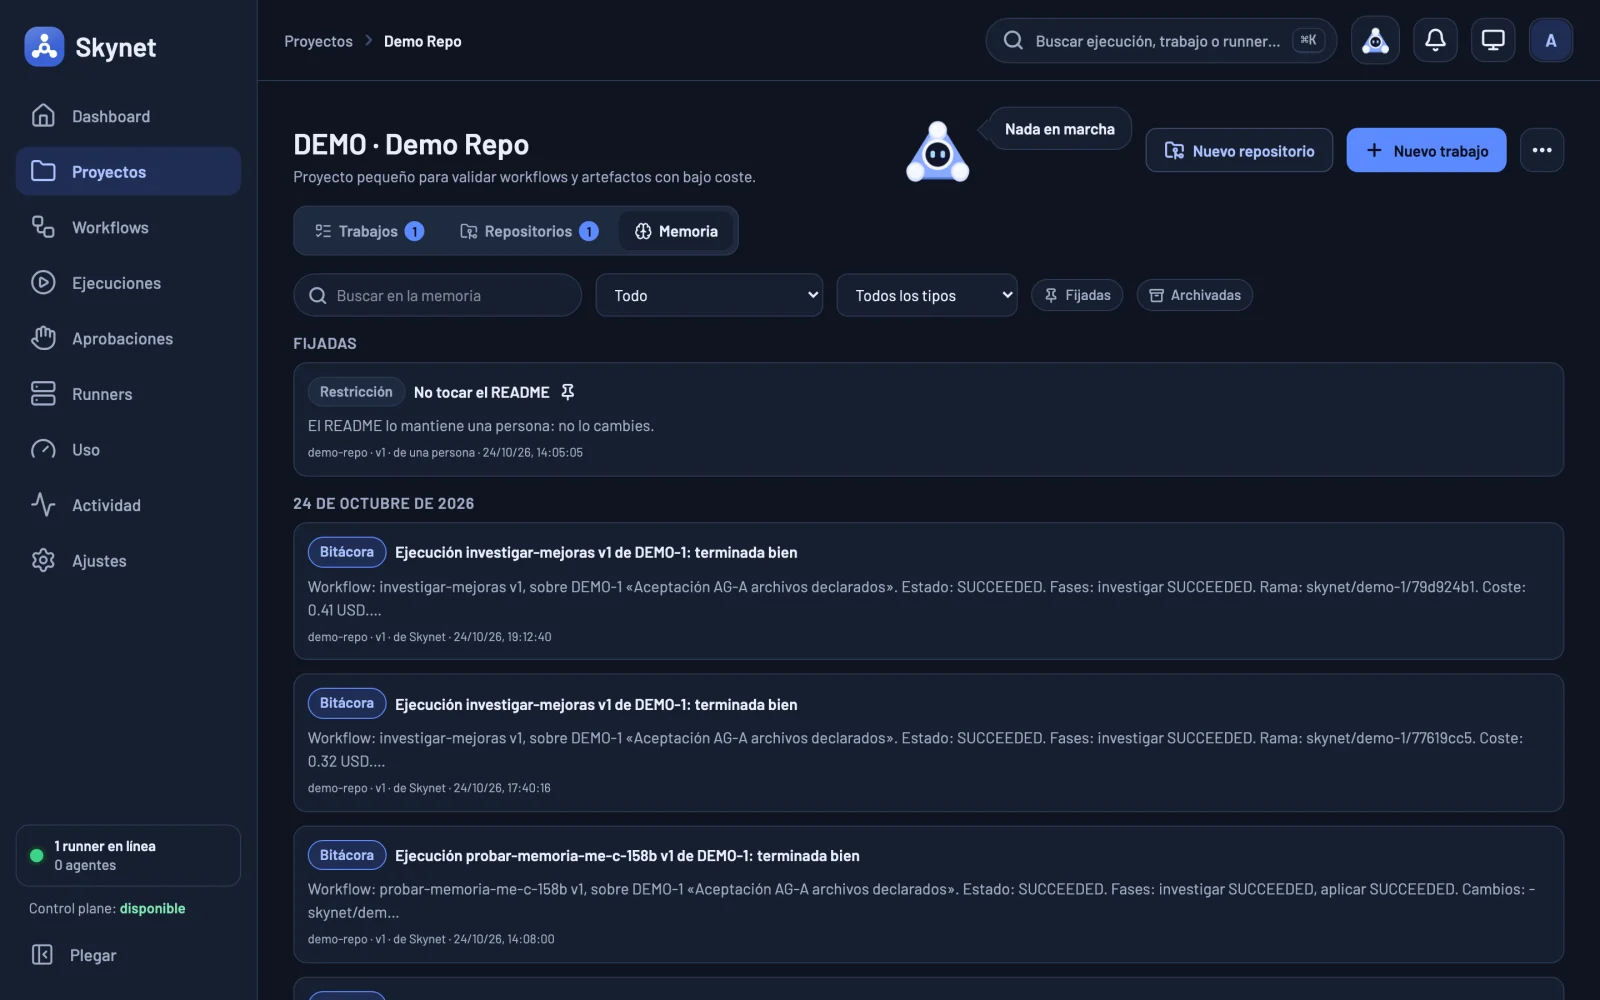The height and width of the screenshot is (1000, 1600).
Task: Go to Ejecuciones page
Action: pyautogui.click(x=128, y=283)
